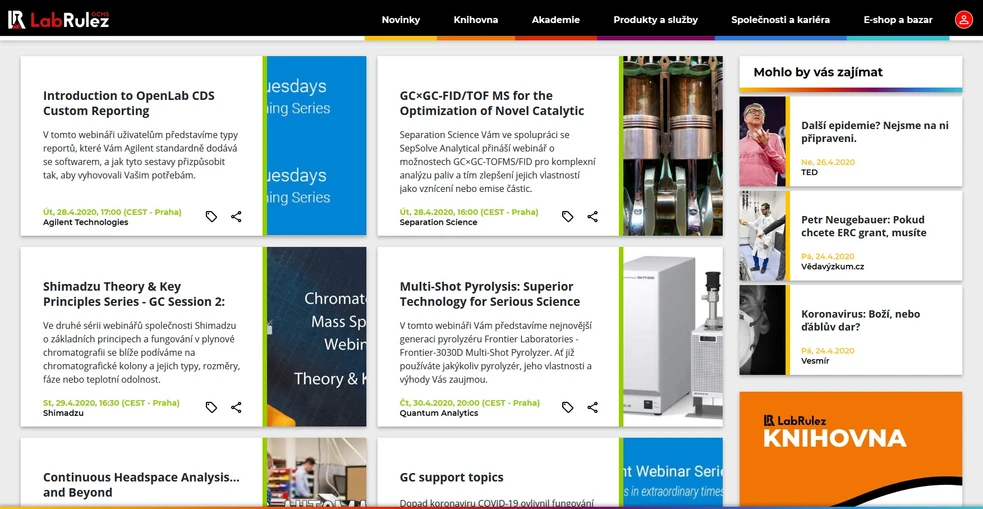The image size is (983, 509).
Task: Click the Vědavýzkum.cz source label
Action: coord(833,266)
